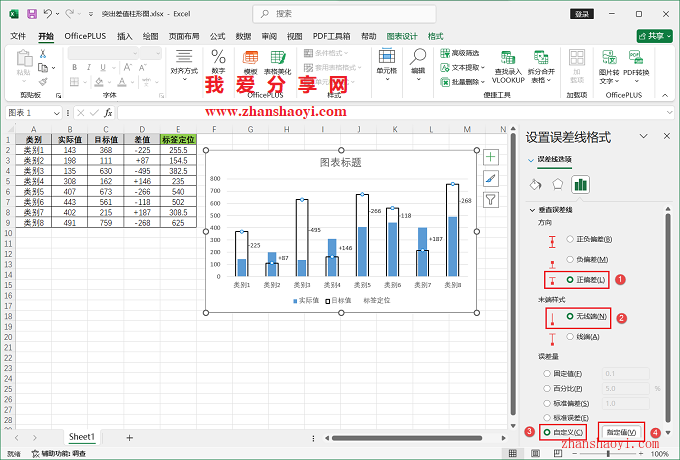Viewport: 680px width, 460px height.
Task: Click the 登录 sign-in button
Action: pyautogui.click(x=582, y=14)
